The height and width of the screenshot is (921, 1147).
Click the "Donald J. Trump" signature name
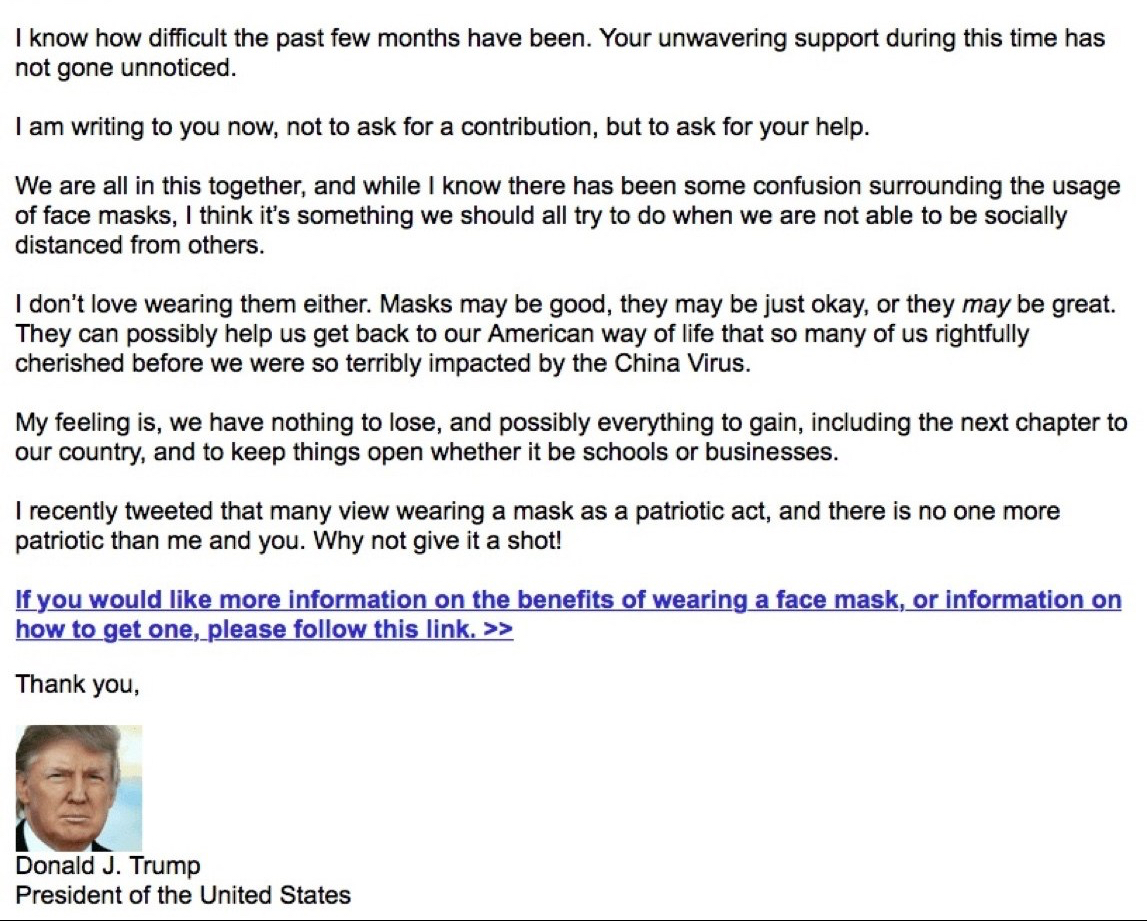tap(108, 865)
